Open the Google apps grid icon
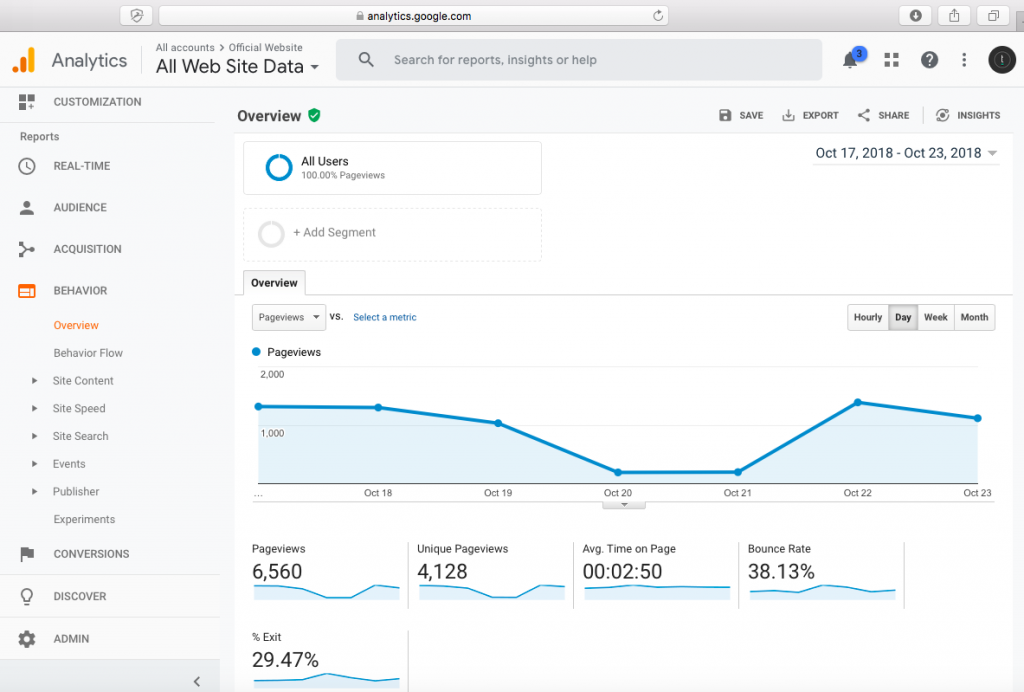 (891, 60)
